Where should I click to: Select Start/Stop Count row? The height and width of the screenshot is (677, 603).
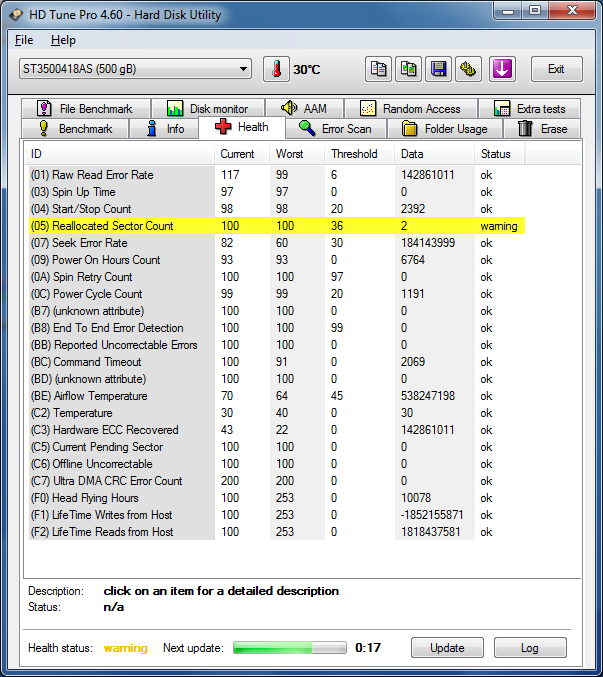click(x=277, y=209)
